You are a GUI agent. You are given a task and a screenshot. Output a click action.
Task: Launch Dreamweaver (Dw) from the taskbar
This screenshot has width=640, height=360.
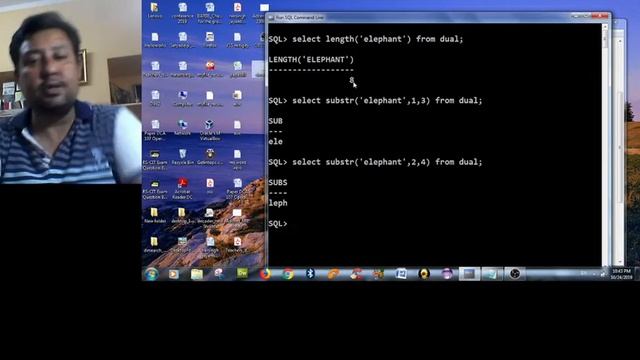[x=242, y=273]
